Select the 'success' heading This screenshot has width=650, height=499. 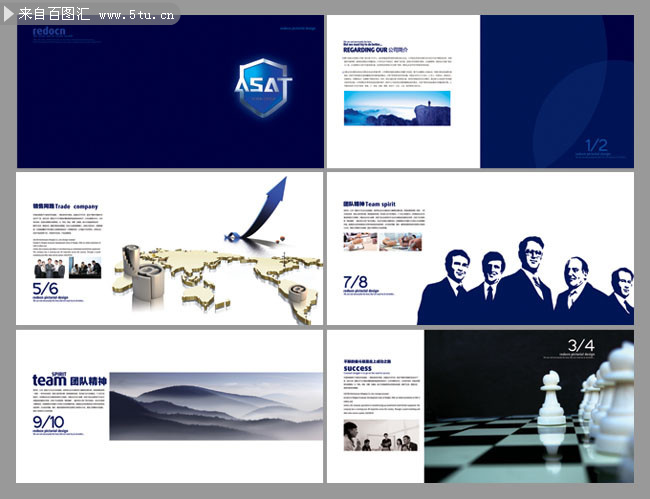click(x=357, y=368)
